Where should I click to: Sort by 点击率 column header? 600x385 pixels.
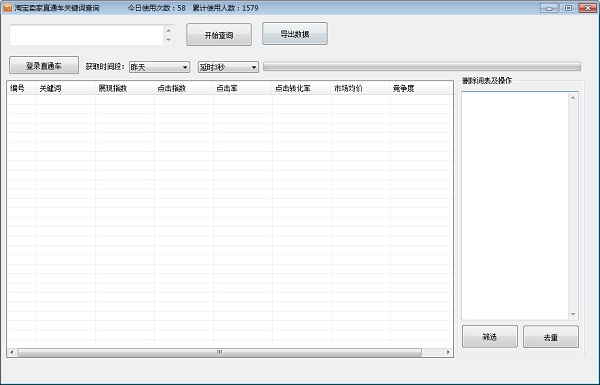click(x=243, y=88)
